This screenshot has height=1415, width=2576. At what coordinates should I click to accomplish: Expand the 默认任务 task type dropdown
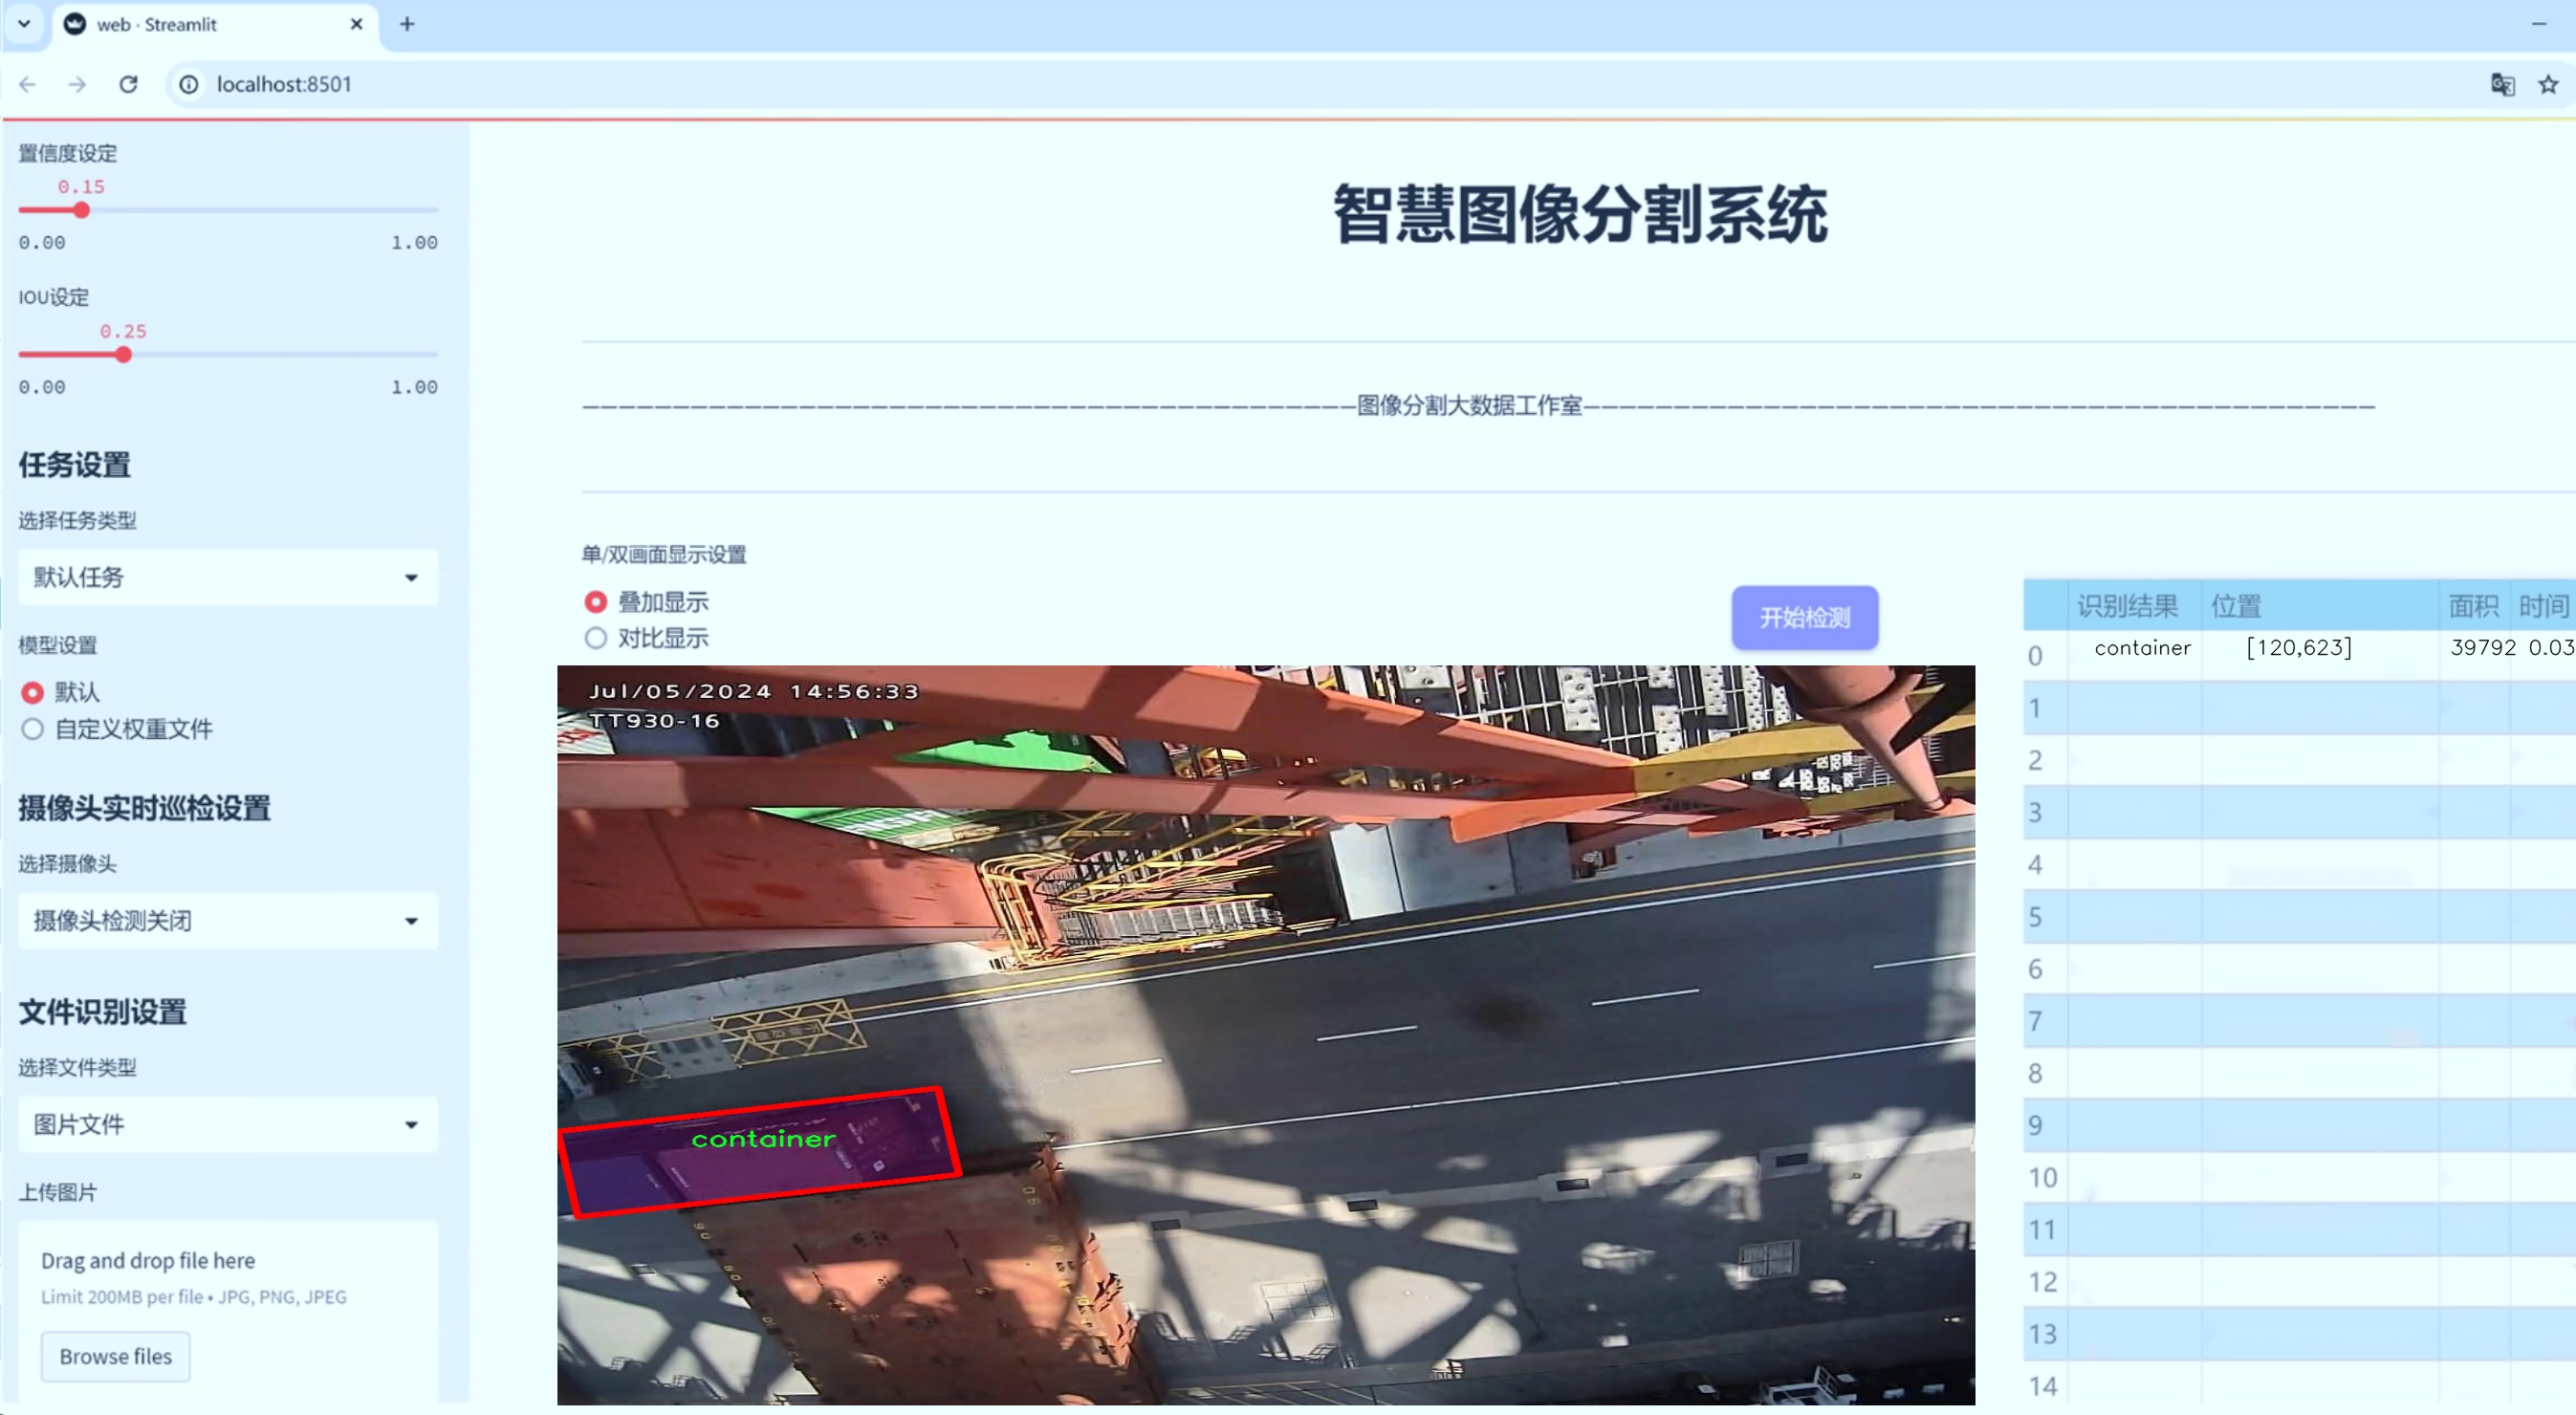coord(228,577)
